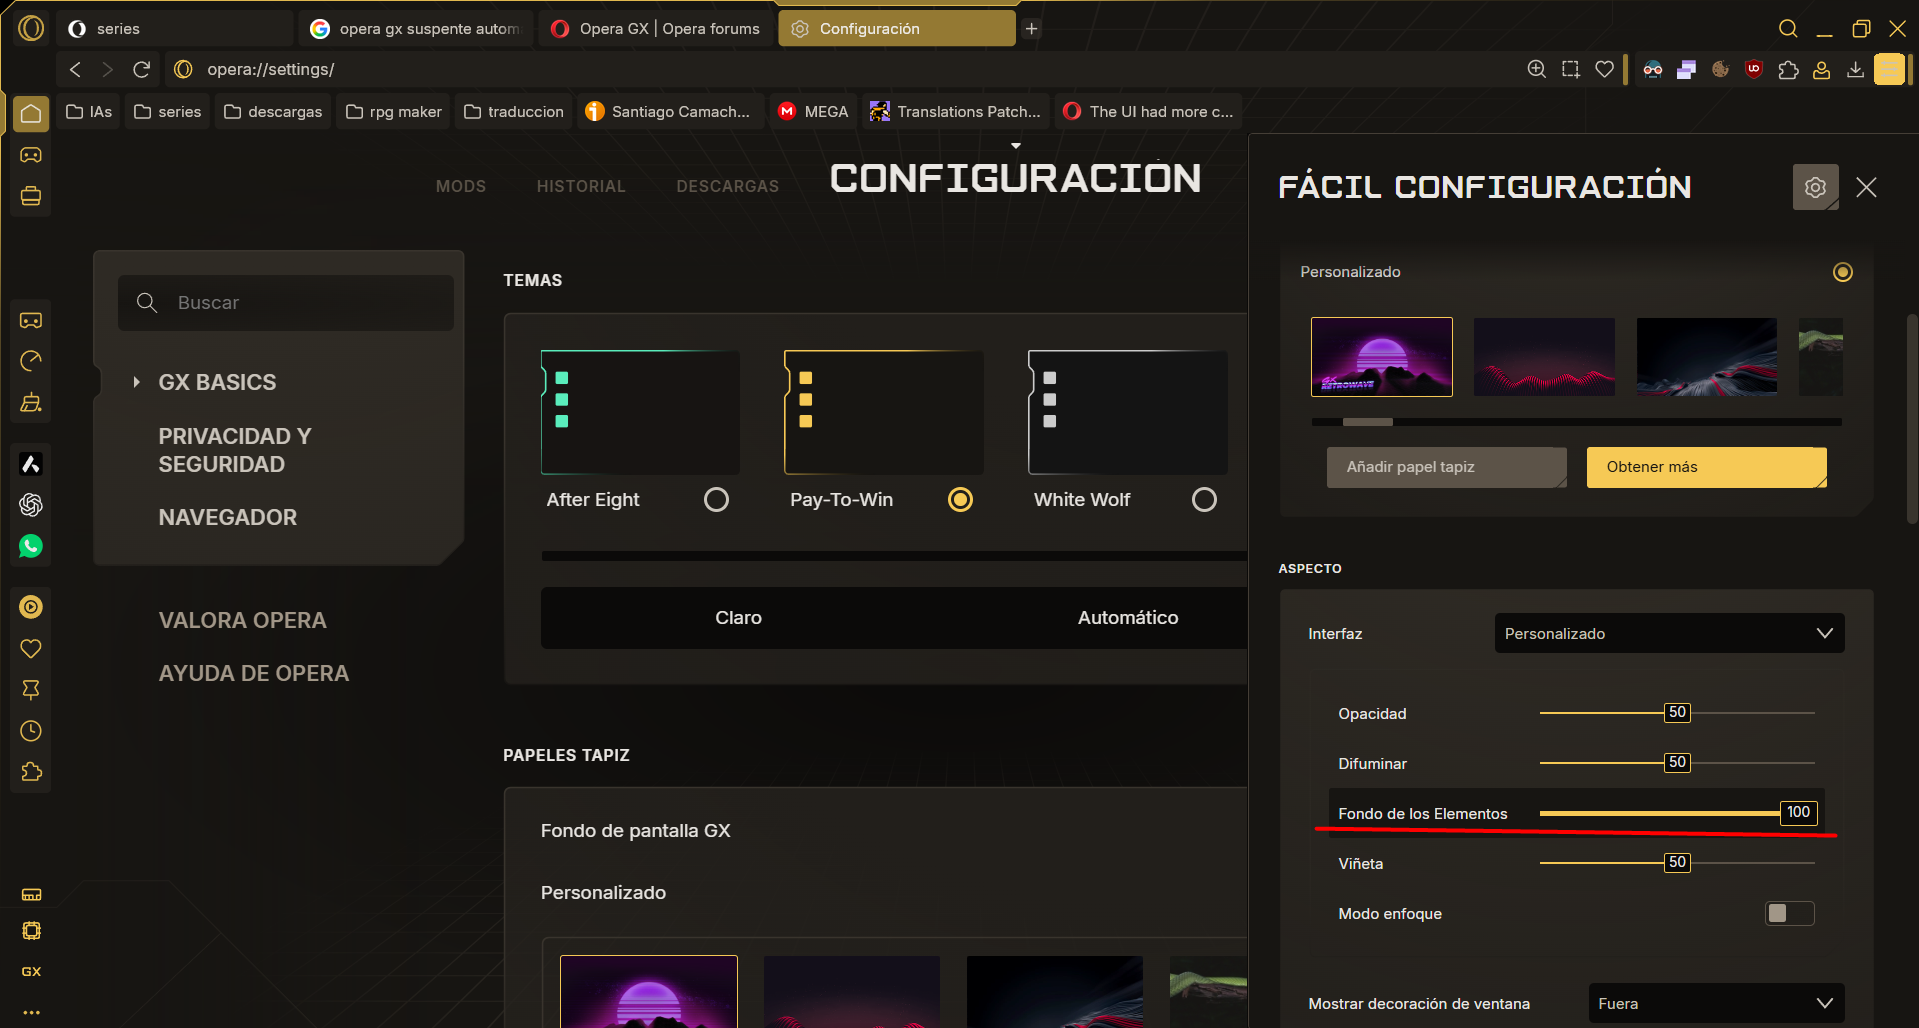
Task: Open ChatGPT sidebar icon
Action: (31, 505)
